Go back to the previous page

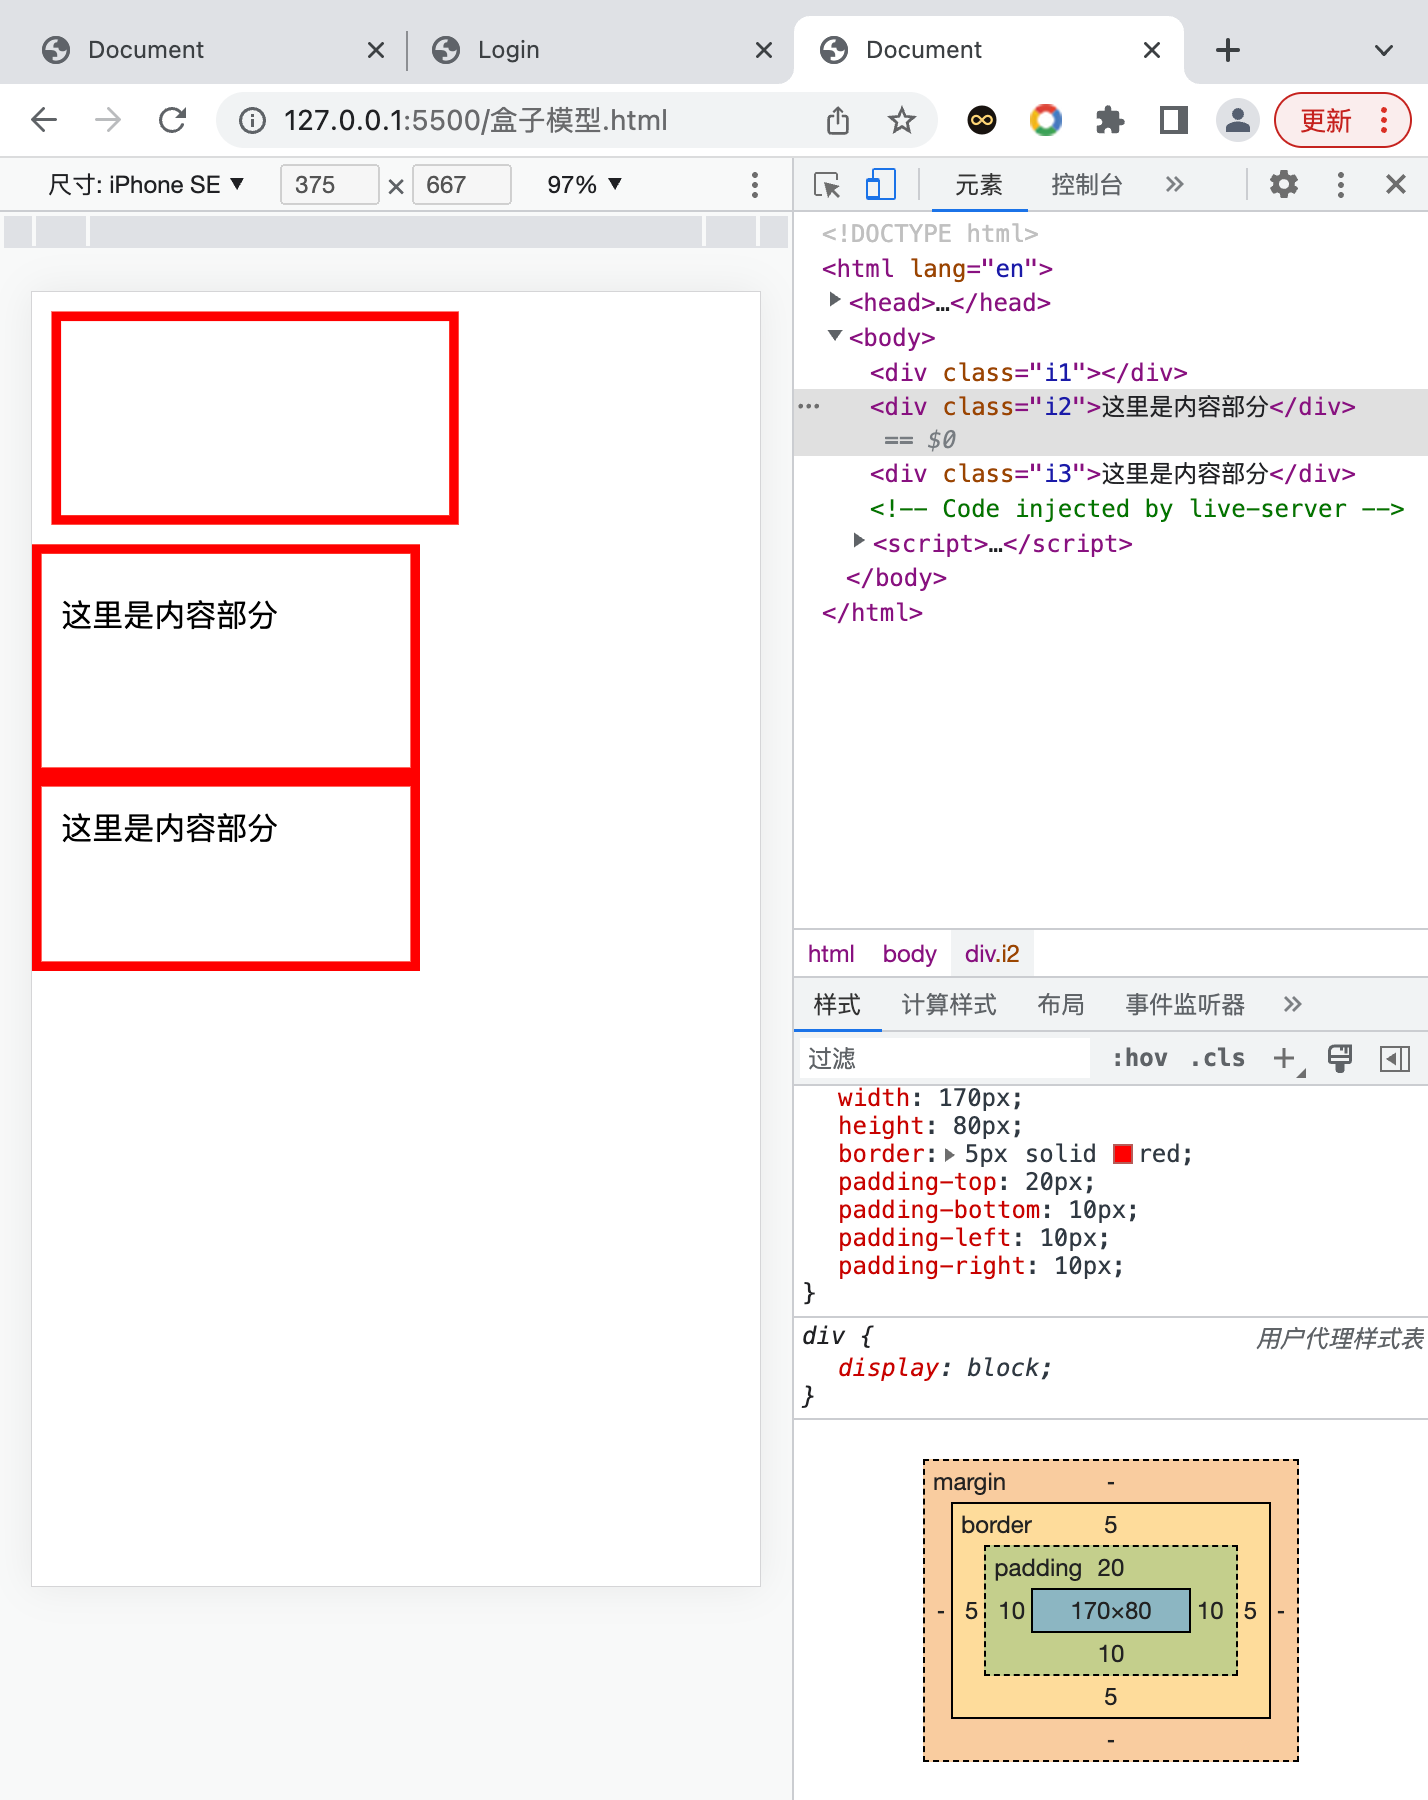coord(44,120)
